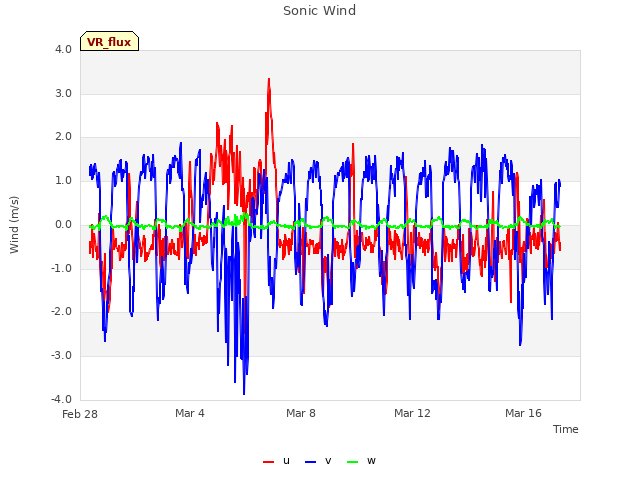Click the Feb 28 date tick label
This screenshot has width=640, height=480.
pos(80,414)
